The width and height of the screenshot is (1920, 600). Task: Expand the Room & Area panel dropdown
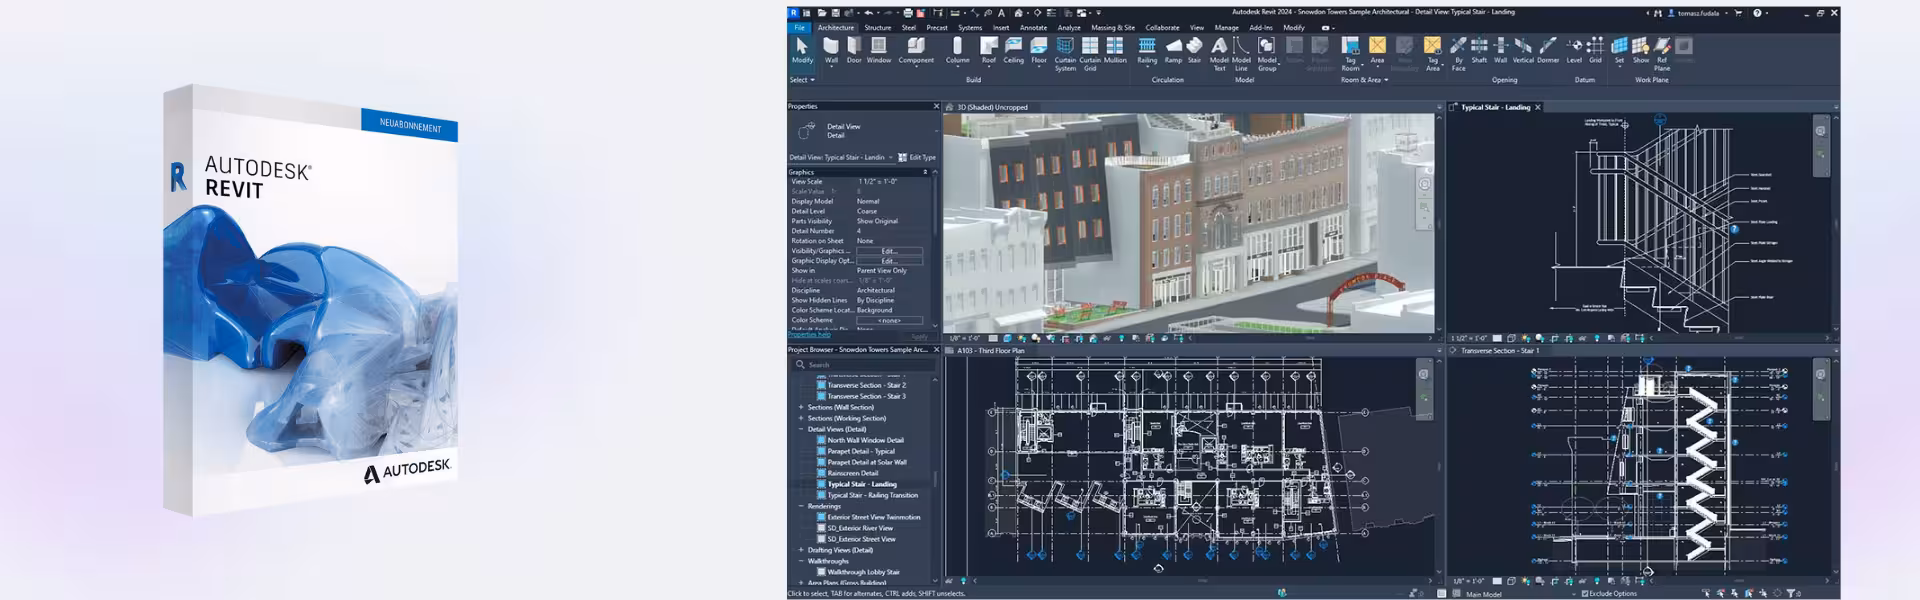click(x=1364, y=80)
